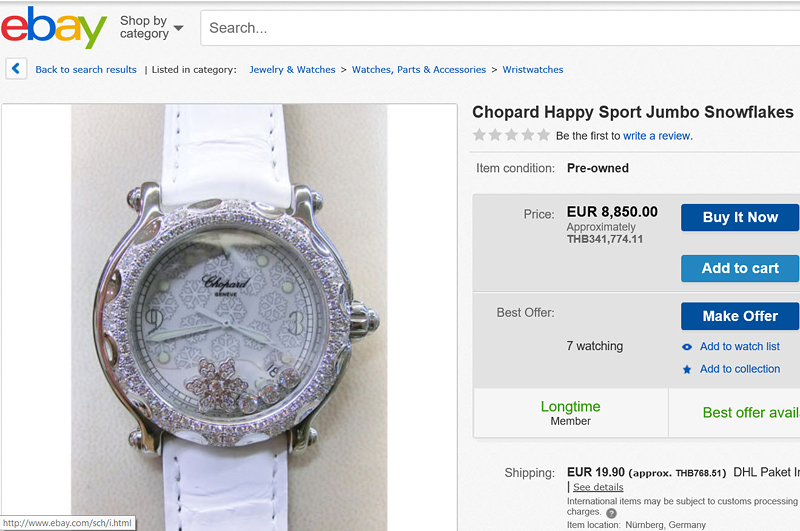Click the star icon beside collection
Viewport: 800px width, 531px height.
tap(687, 369)
